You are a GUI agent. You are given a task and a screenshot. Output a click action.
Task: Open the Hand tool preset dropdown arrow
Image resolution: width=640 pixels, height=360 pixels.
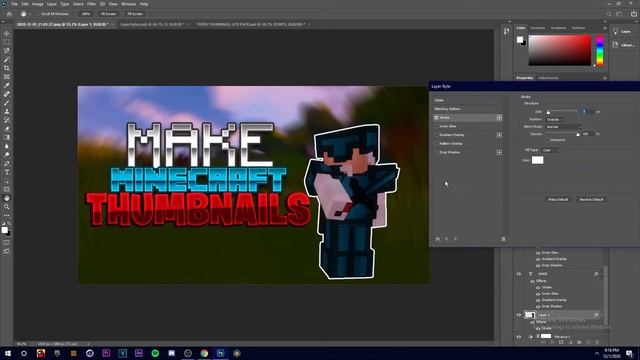tap(30, 14)
